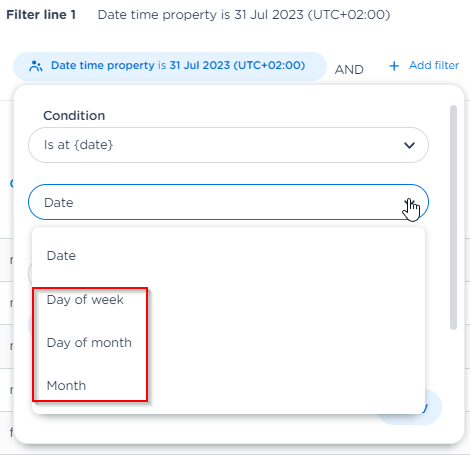Click the filter panel's vertical scrollbar thumb
The width and height of the screenshot is (470, 455).
pos(453,217)
